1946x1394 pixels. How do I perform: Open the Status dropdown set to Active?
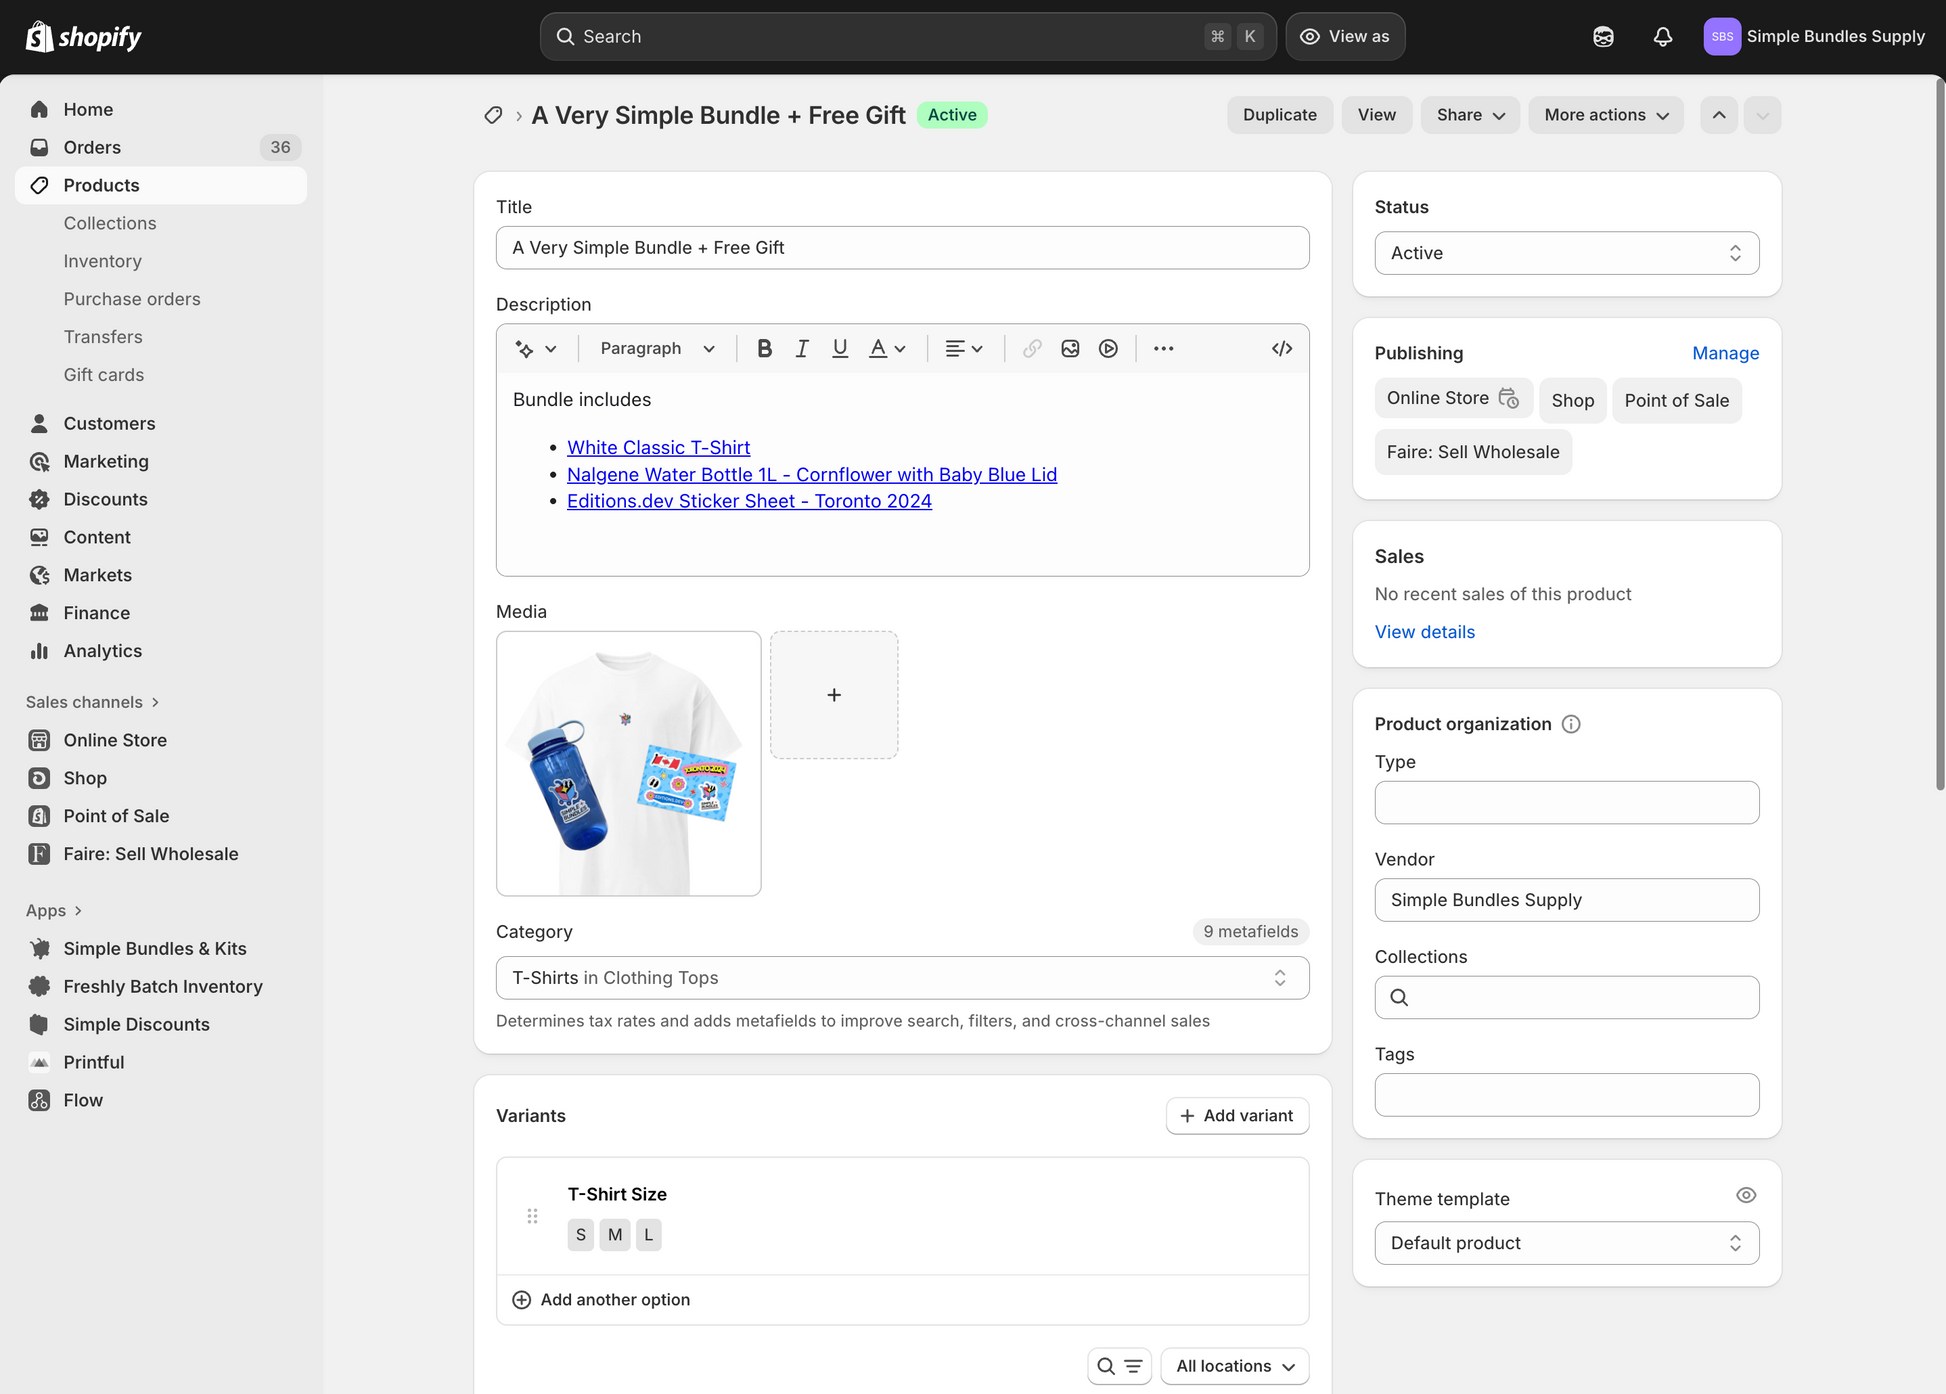click(x=1566, y=253)
